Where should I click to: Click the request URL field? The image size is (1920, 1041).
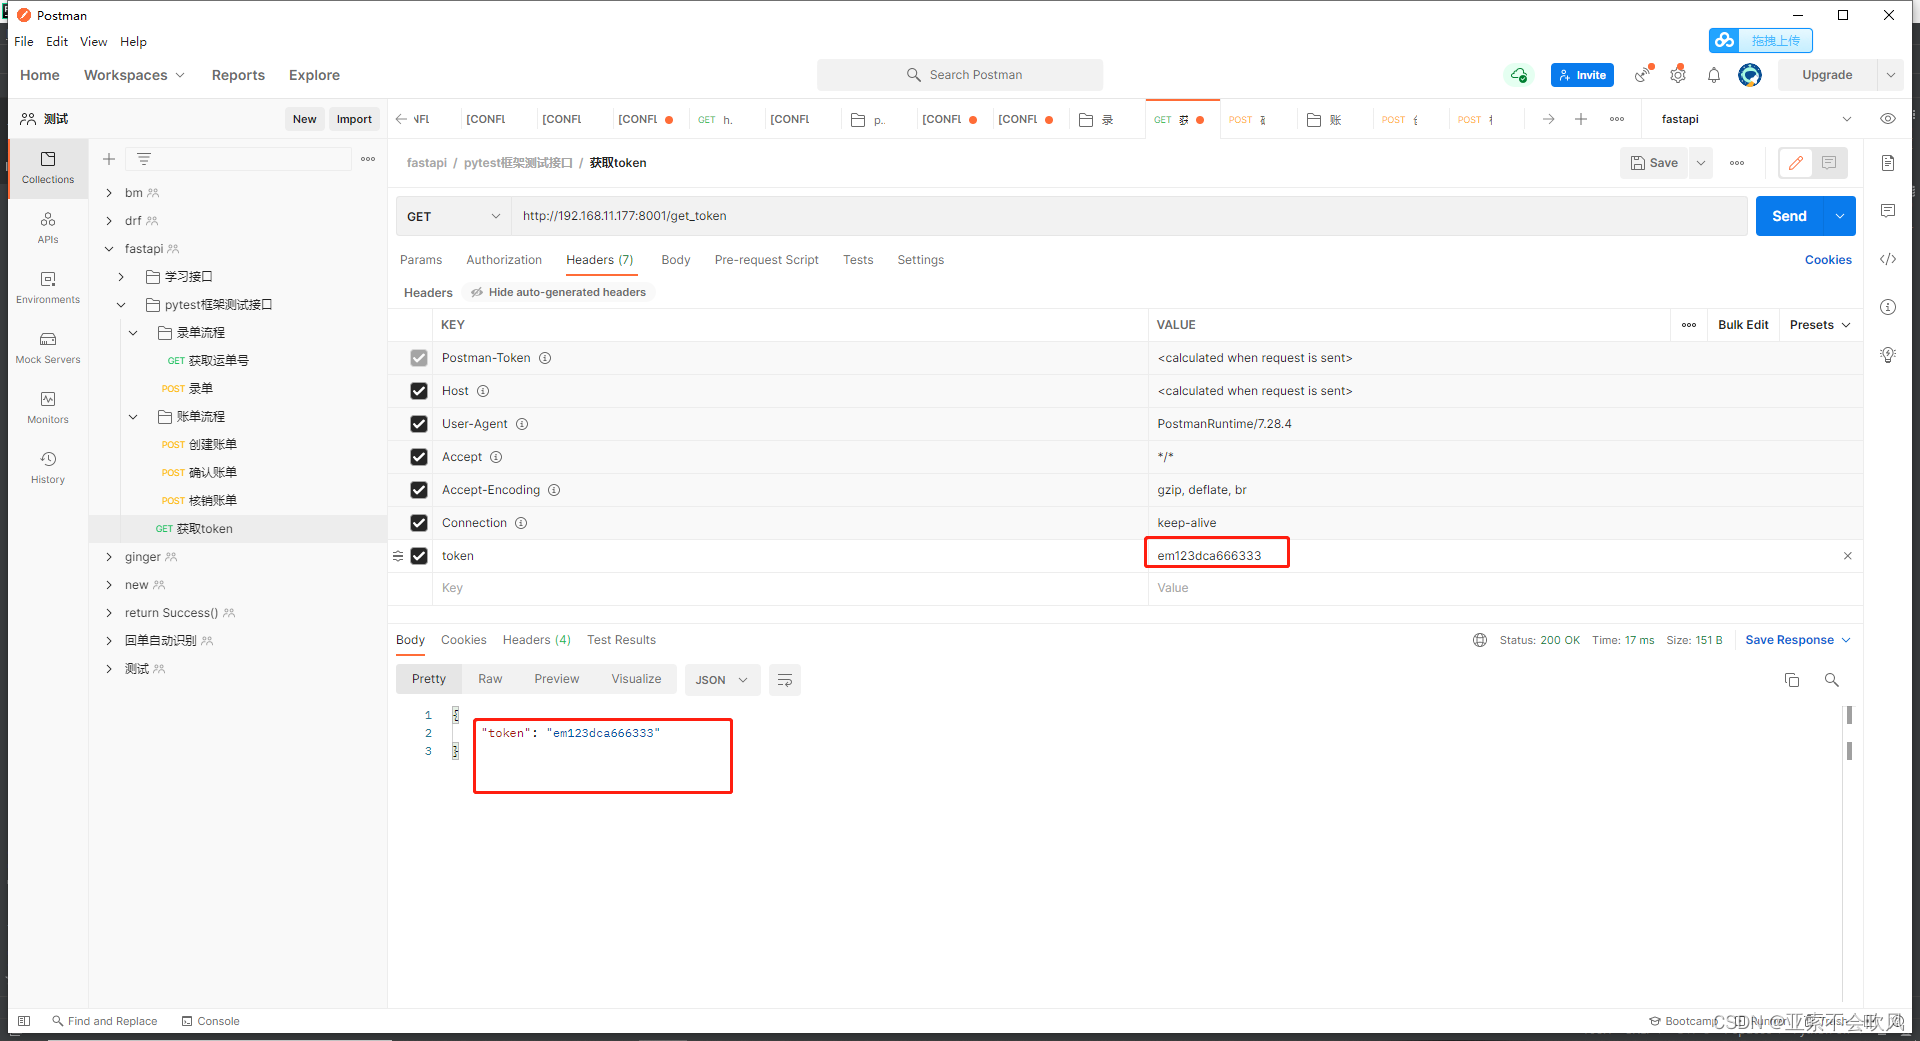[1129, 216]
